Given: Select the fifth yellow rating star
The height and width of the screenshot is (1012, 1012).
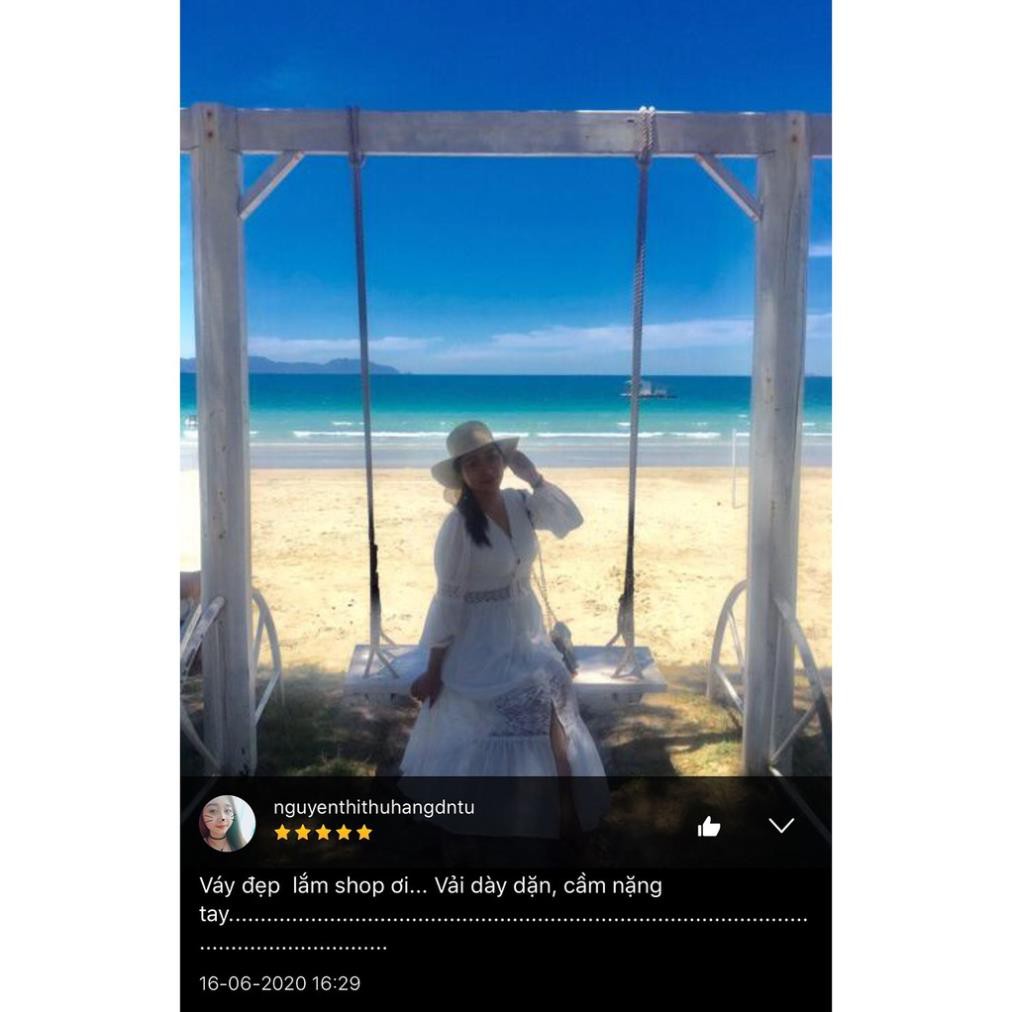Looking at the screenshot, I should tap(365, 832).
